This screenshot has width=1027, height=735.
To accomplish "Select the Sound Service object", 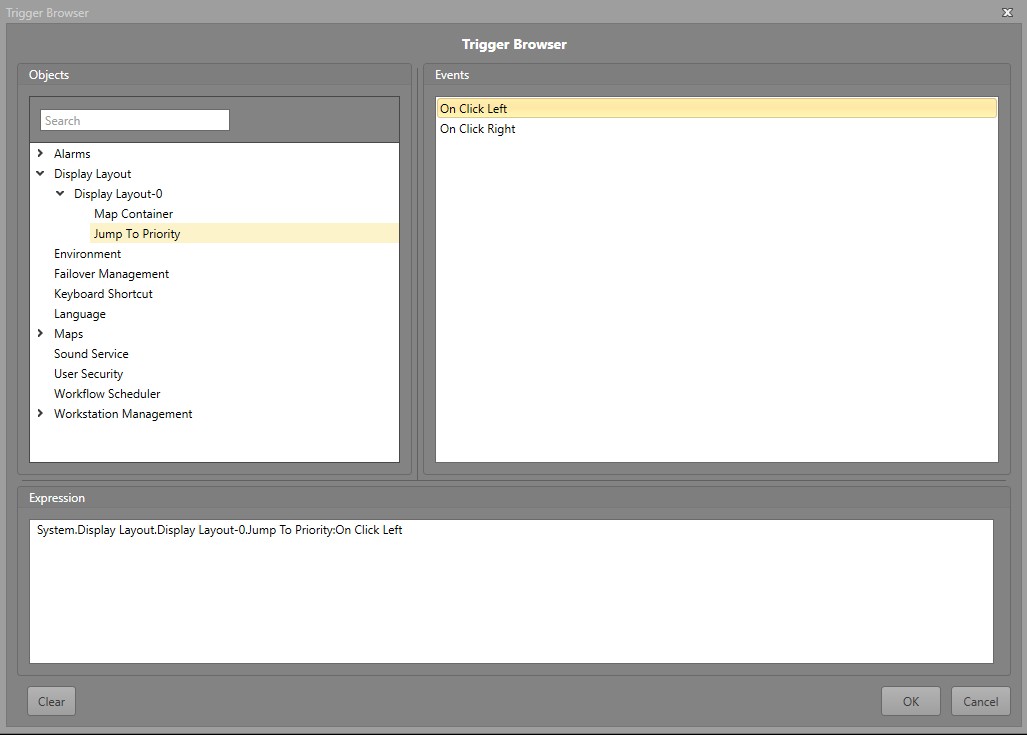I will [91, 354].
